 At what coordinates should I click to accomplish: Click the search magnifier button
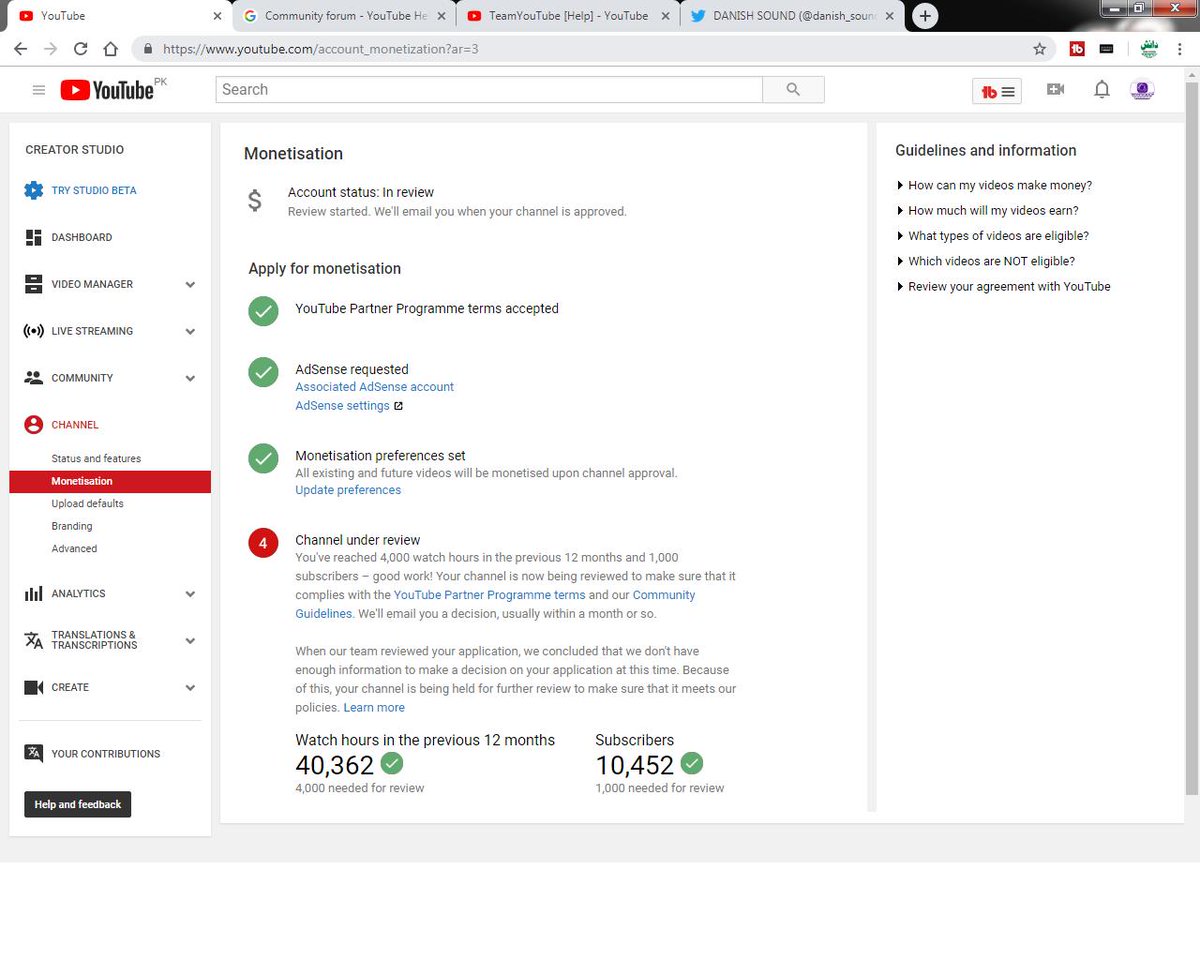(x=793, y=89)
